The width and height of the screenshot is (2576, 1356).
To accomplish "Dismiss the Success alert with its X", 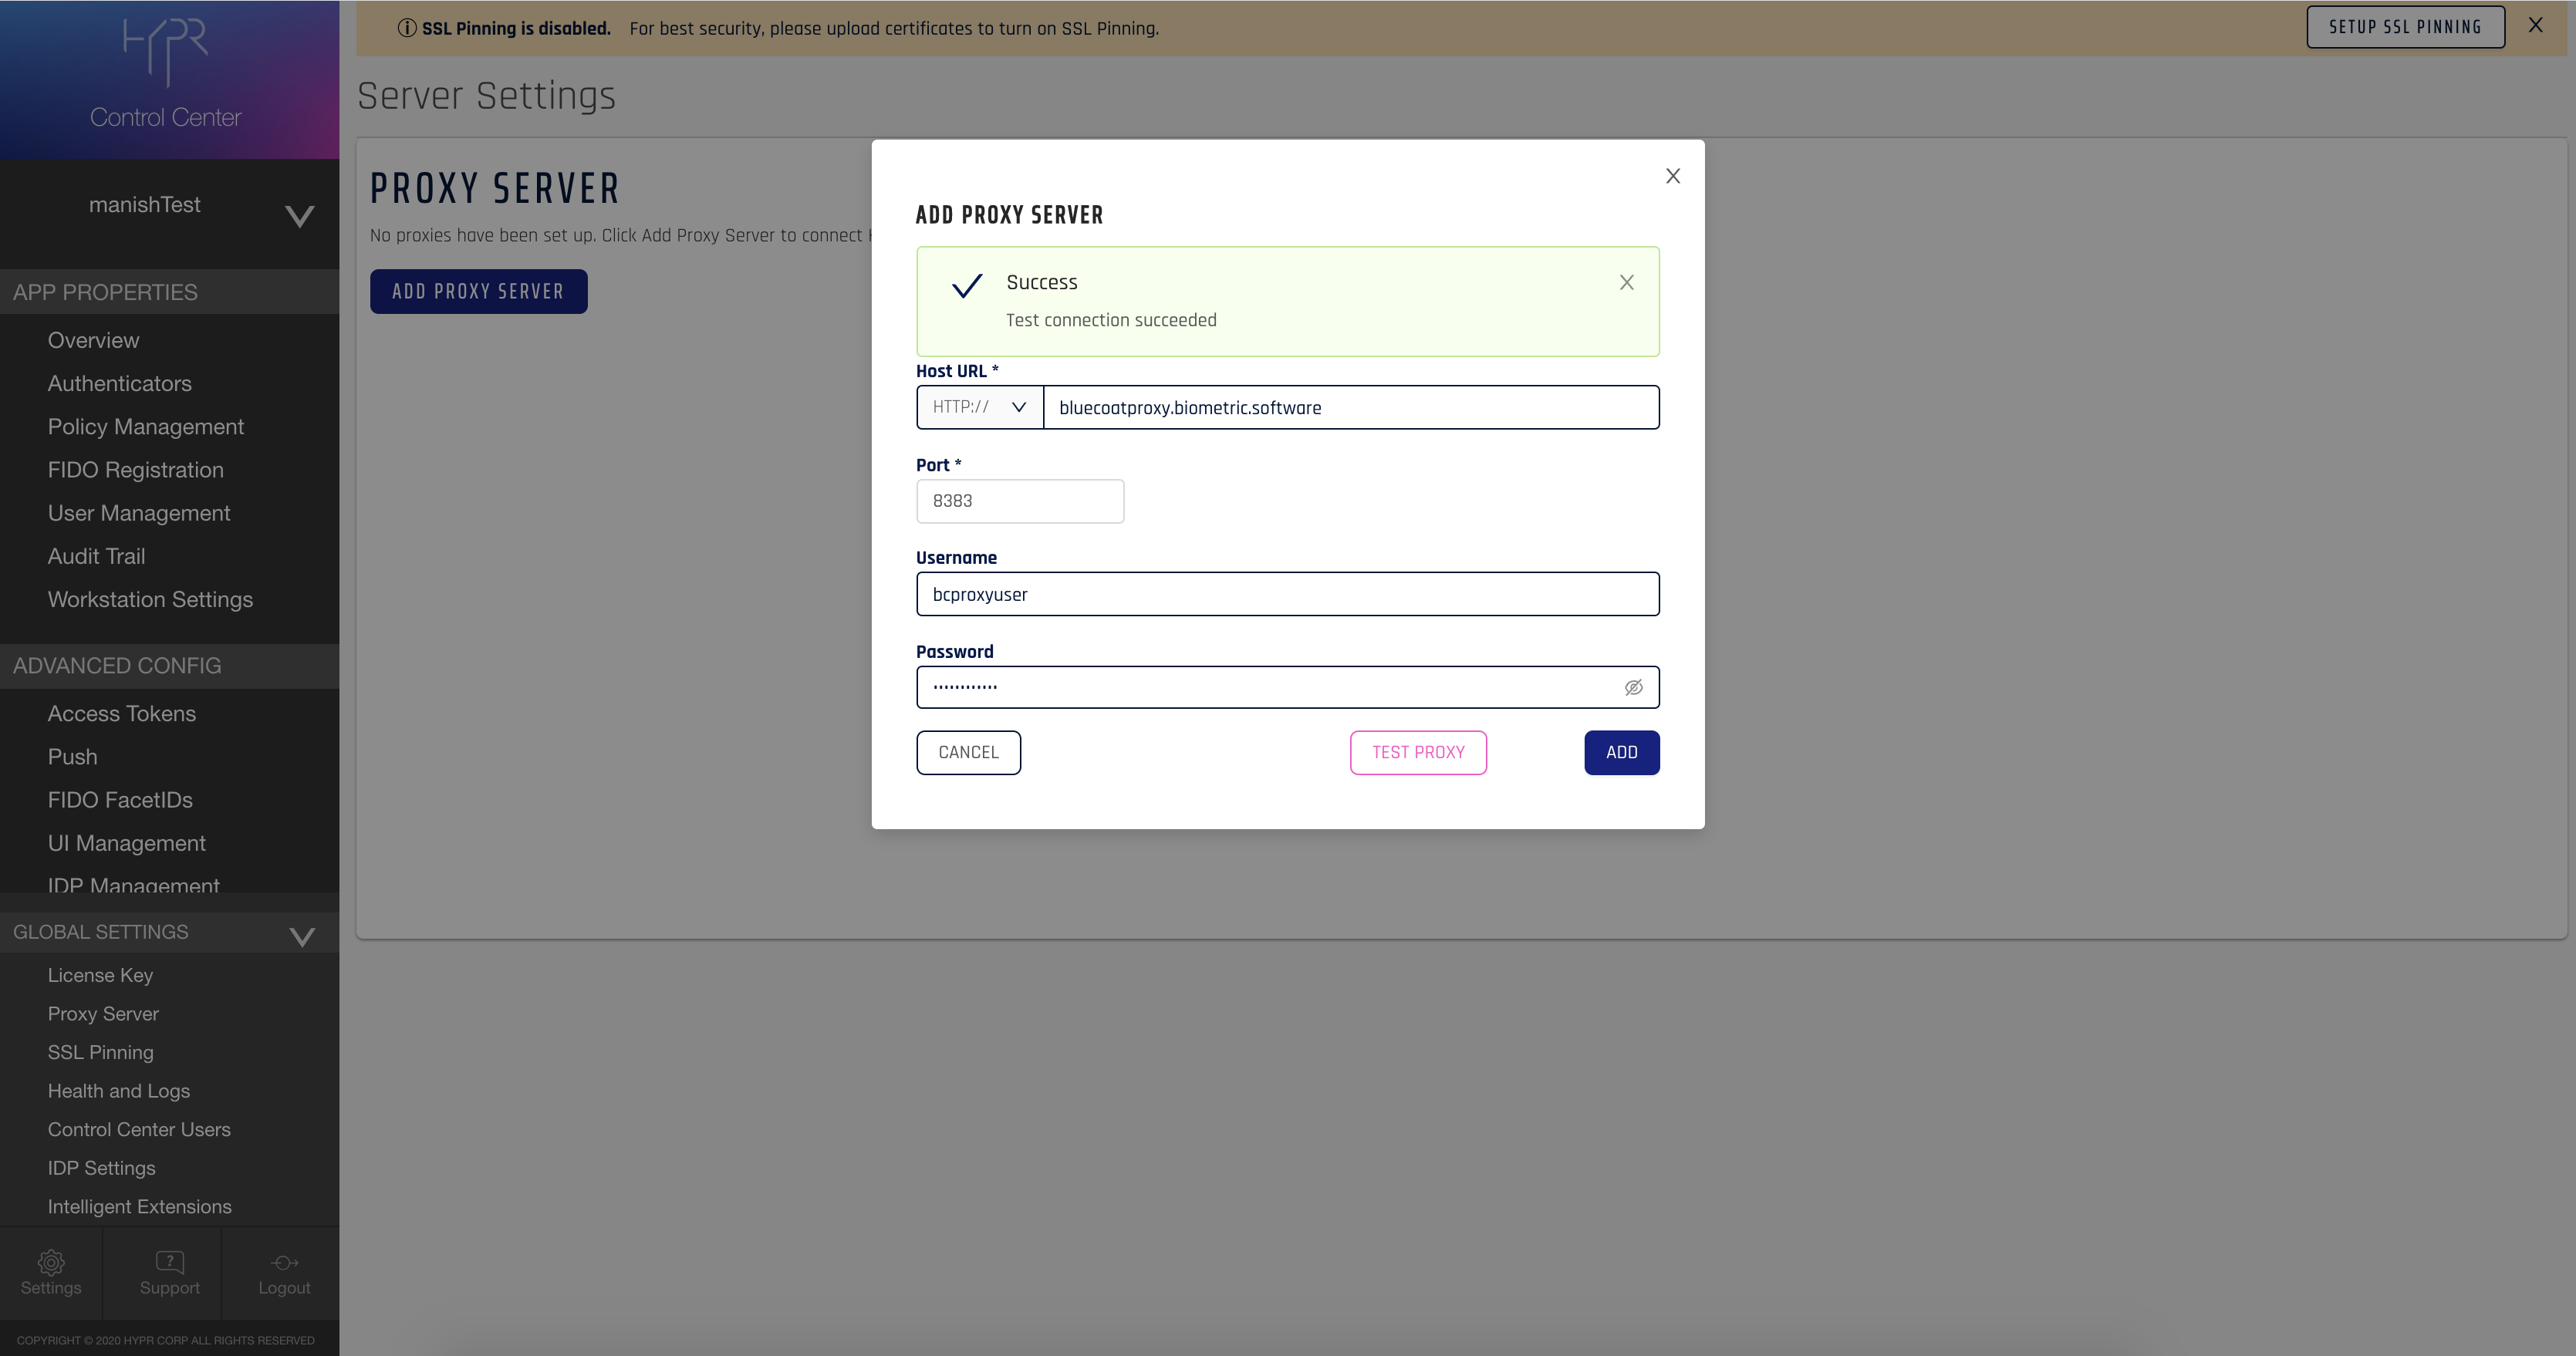I will pos(1627,283).
